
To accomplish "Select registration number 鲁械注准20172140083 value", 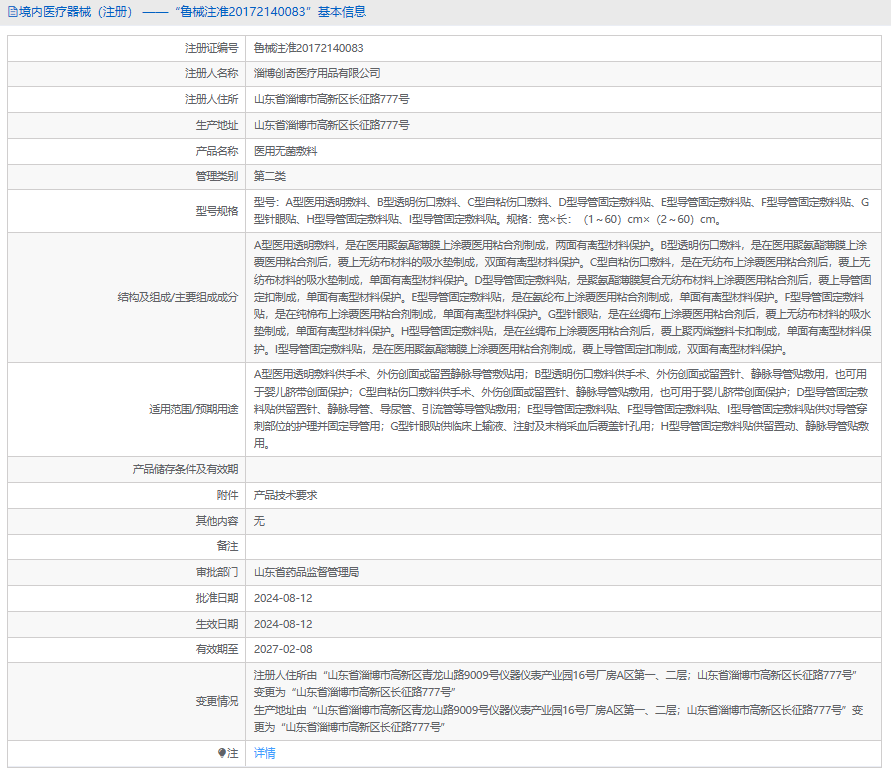I will point(309,48).
